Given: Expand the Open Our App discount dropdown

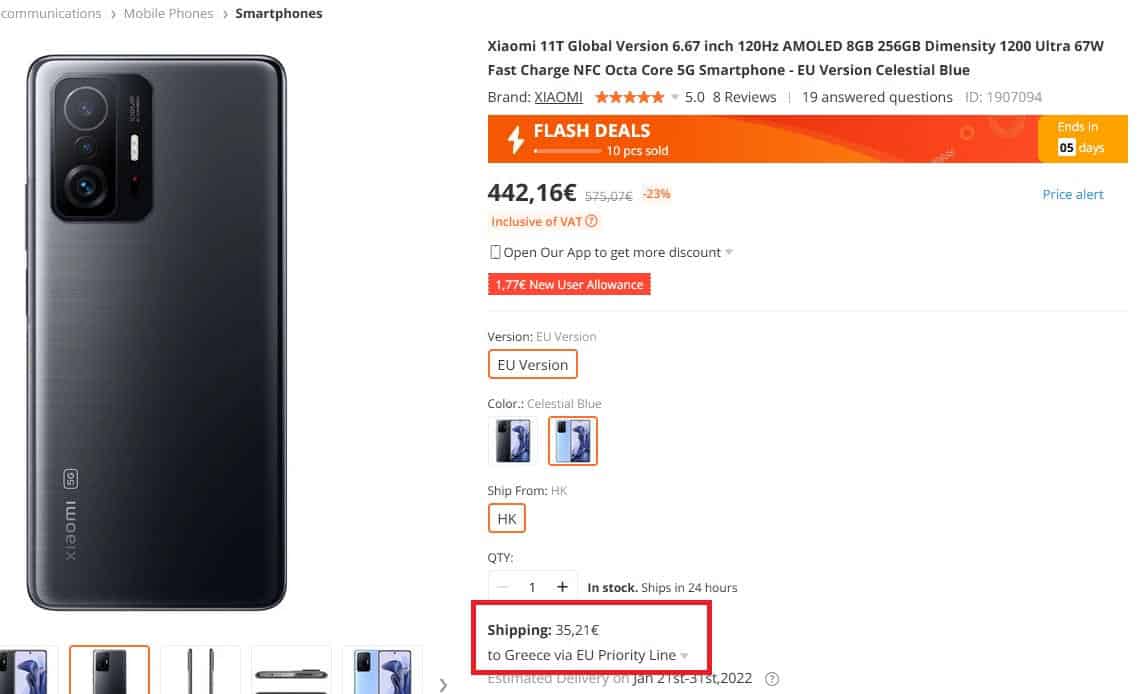Looking at the screenshot, I should tap(729, 252).
